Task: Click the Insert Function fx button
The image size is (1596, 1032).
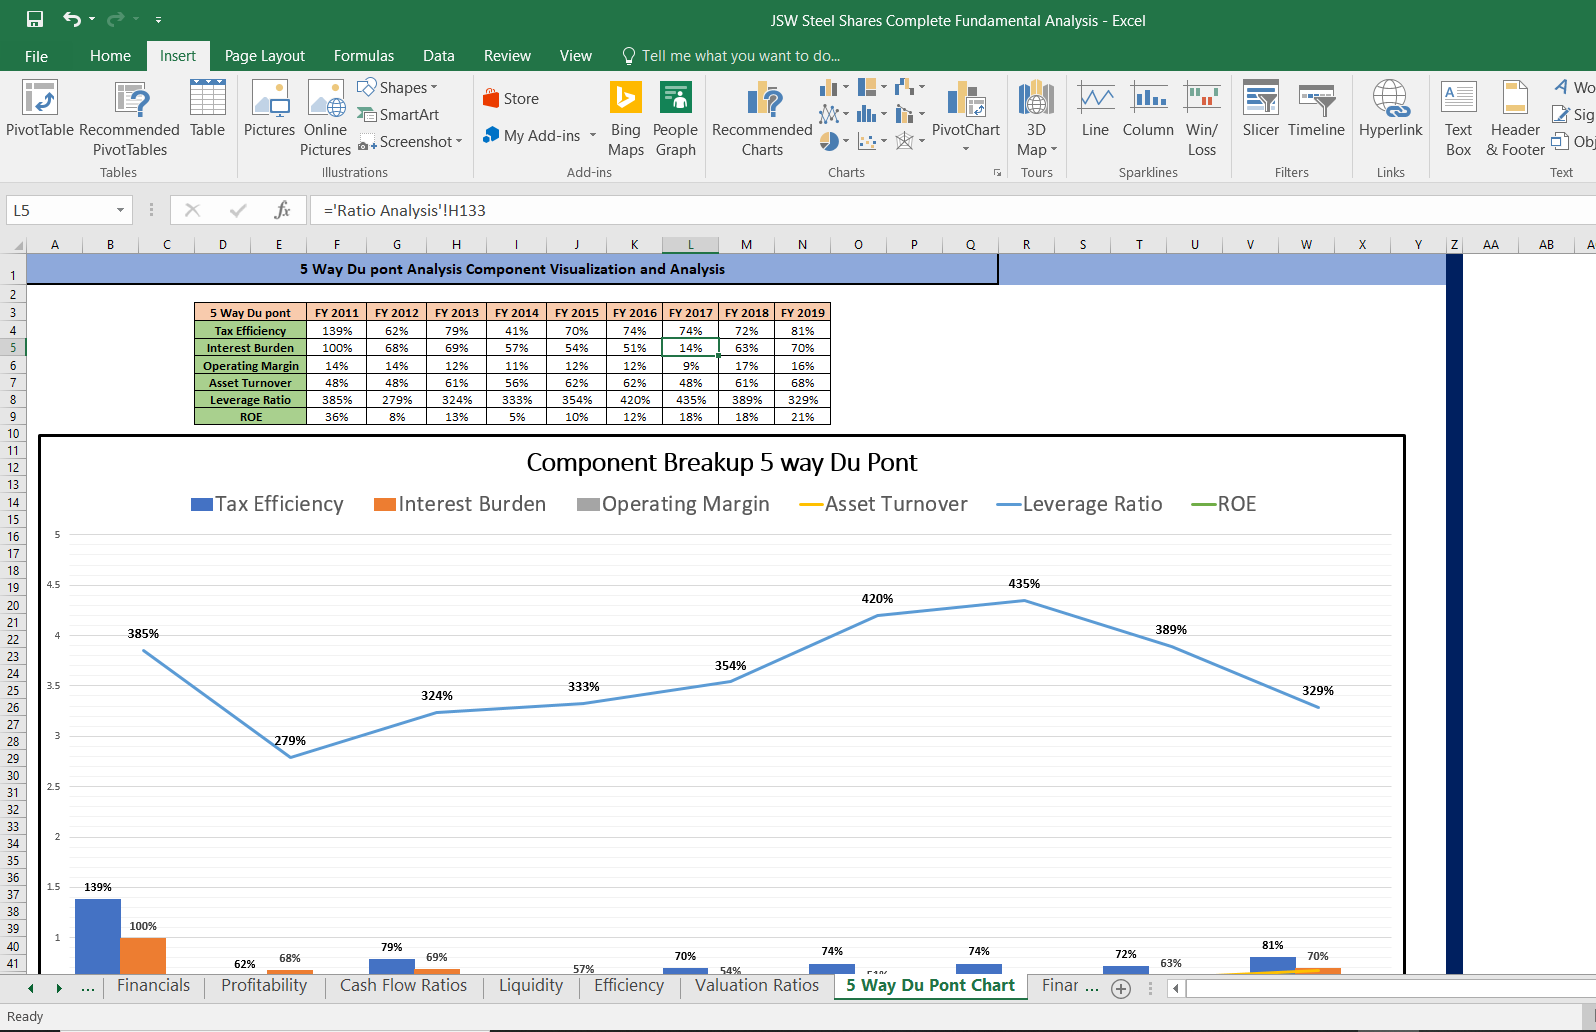Action: tap(282, 210)
